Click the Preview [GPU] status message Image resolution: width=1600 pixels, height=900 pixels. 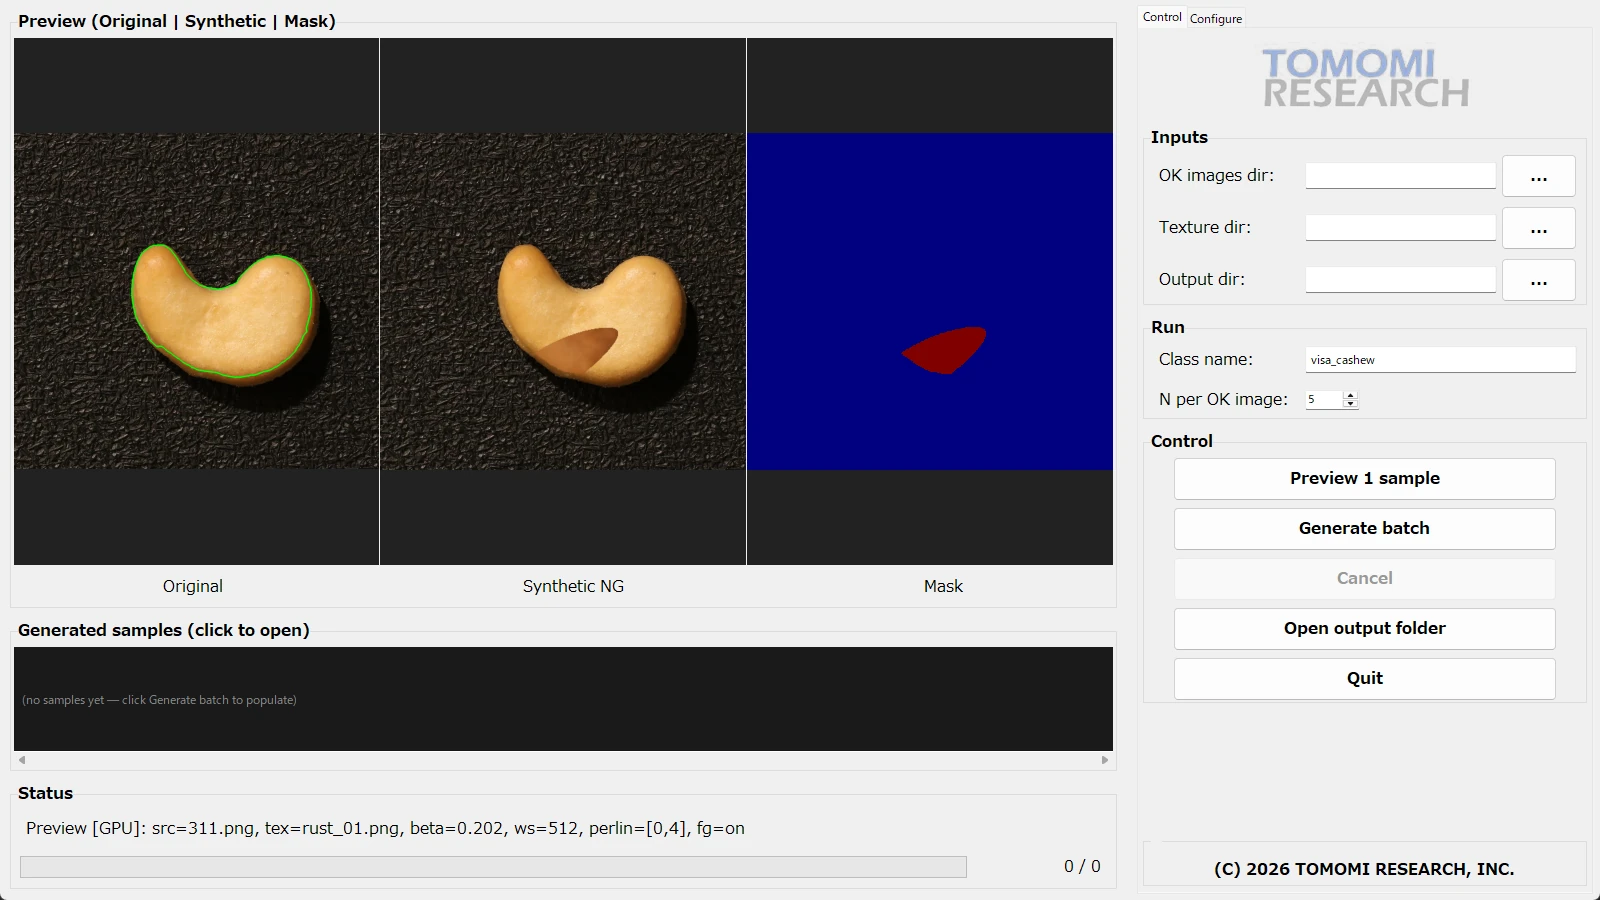[x=385, y=828]
